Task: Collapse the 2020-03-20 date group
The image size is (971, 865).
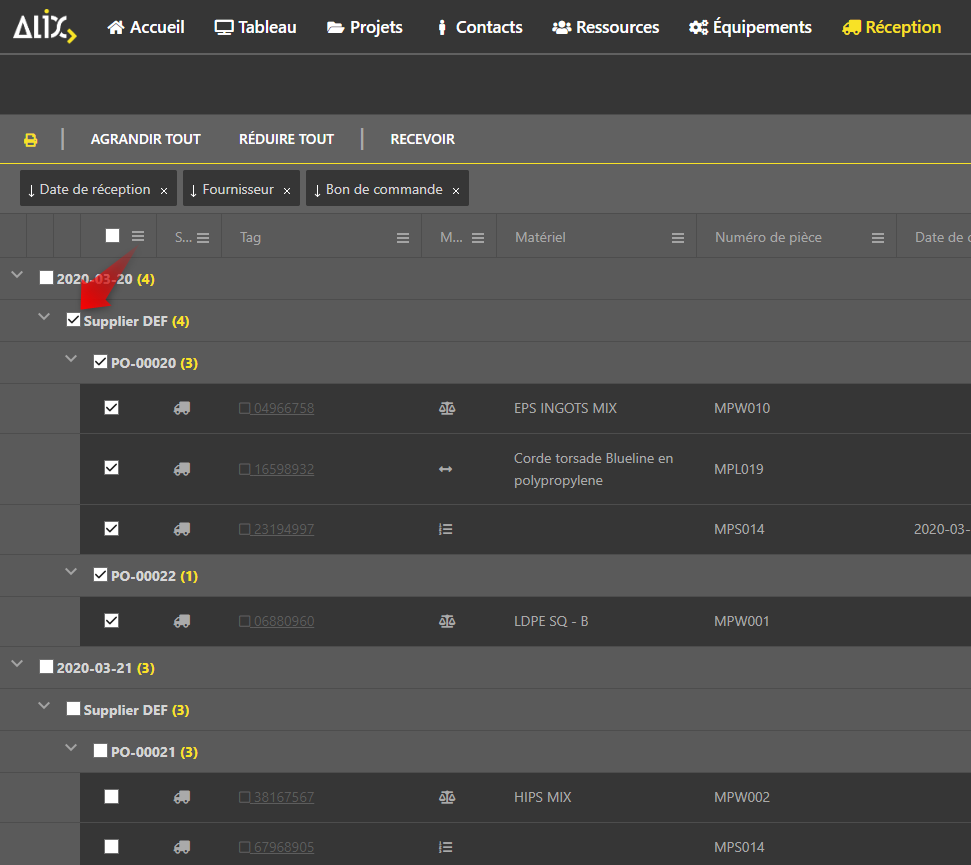Action: click(17, 275)
